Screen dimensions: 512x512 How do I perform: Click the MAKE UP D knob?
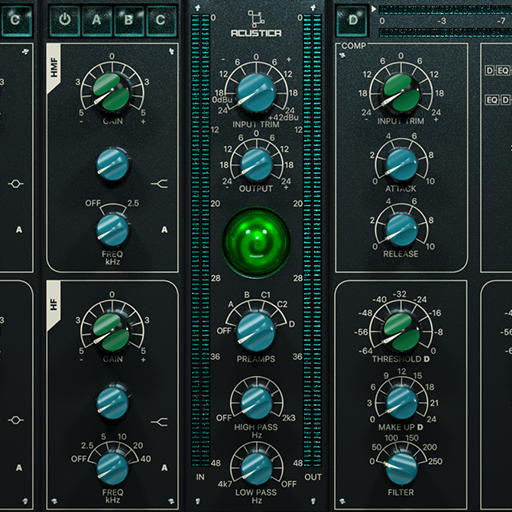pyautogui.click(x=401, y=403)
